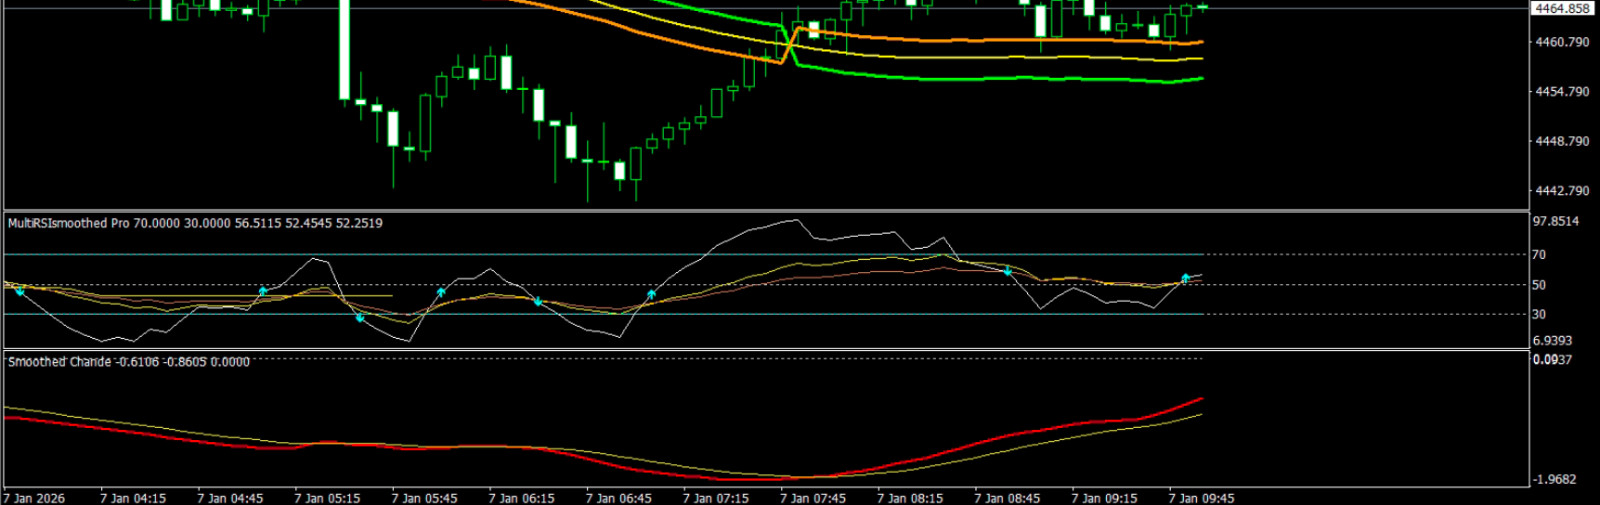
Task: Click the cyan RSI arrow just below level 30
Action: click(x=360, y=318)
